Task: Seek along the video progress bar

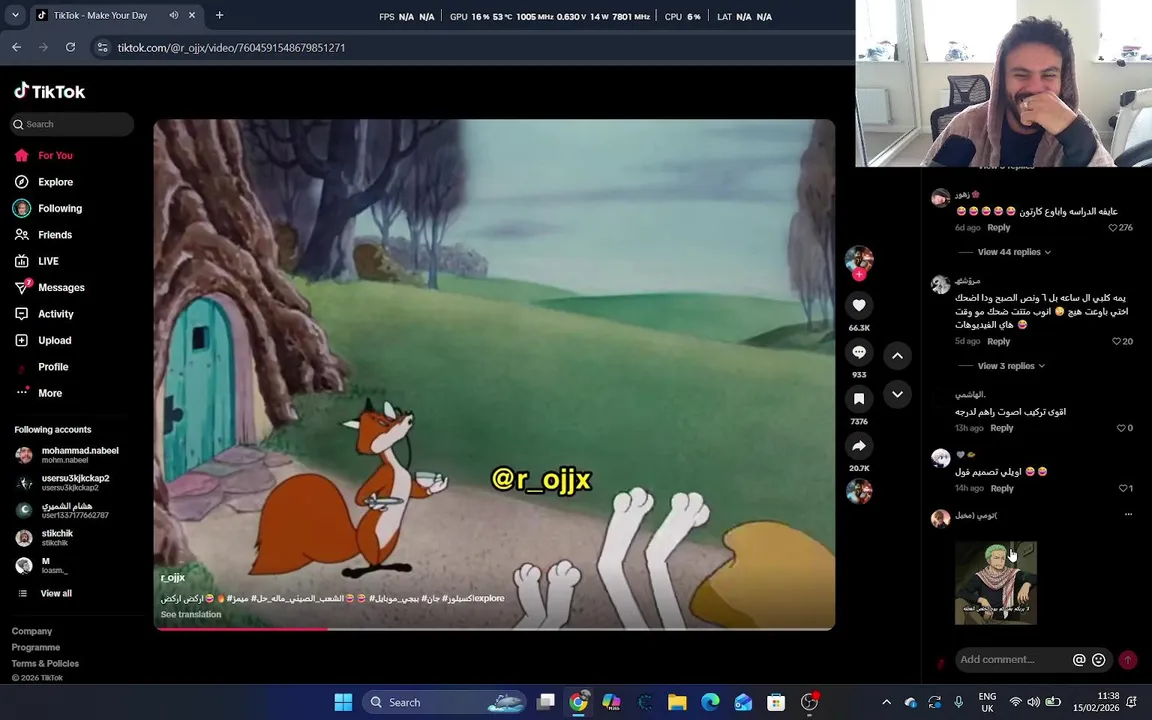Action: (x=494, y=629)
